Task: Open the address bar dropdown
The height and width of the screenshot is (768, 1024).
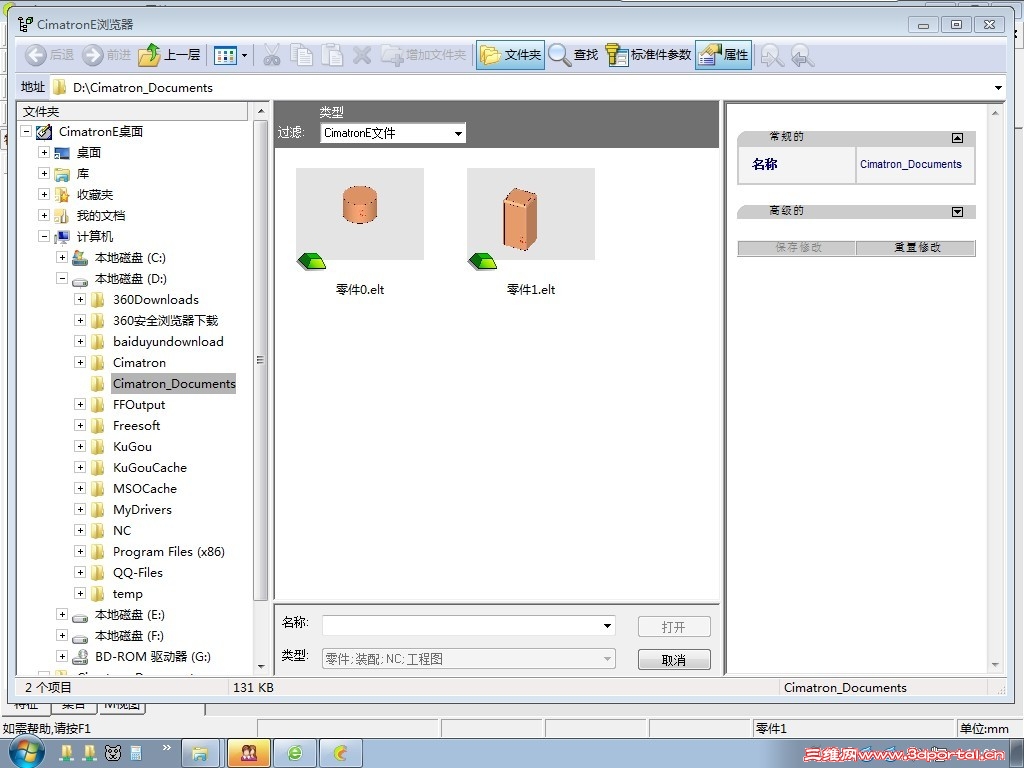Action: (x=999, y=88)
